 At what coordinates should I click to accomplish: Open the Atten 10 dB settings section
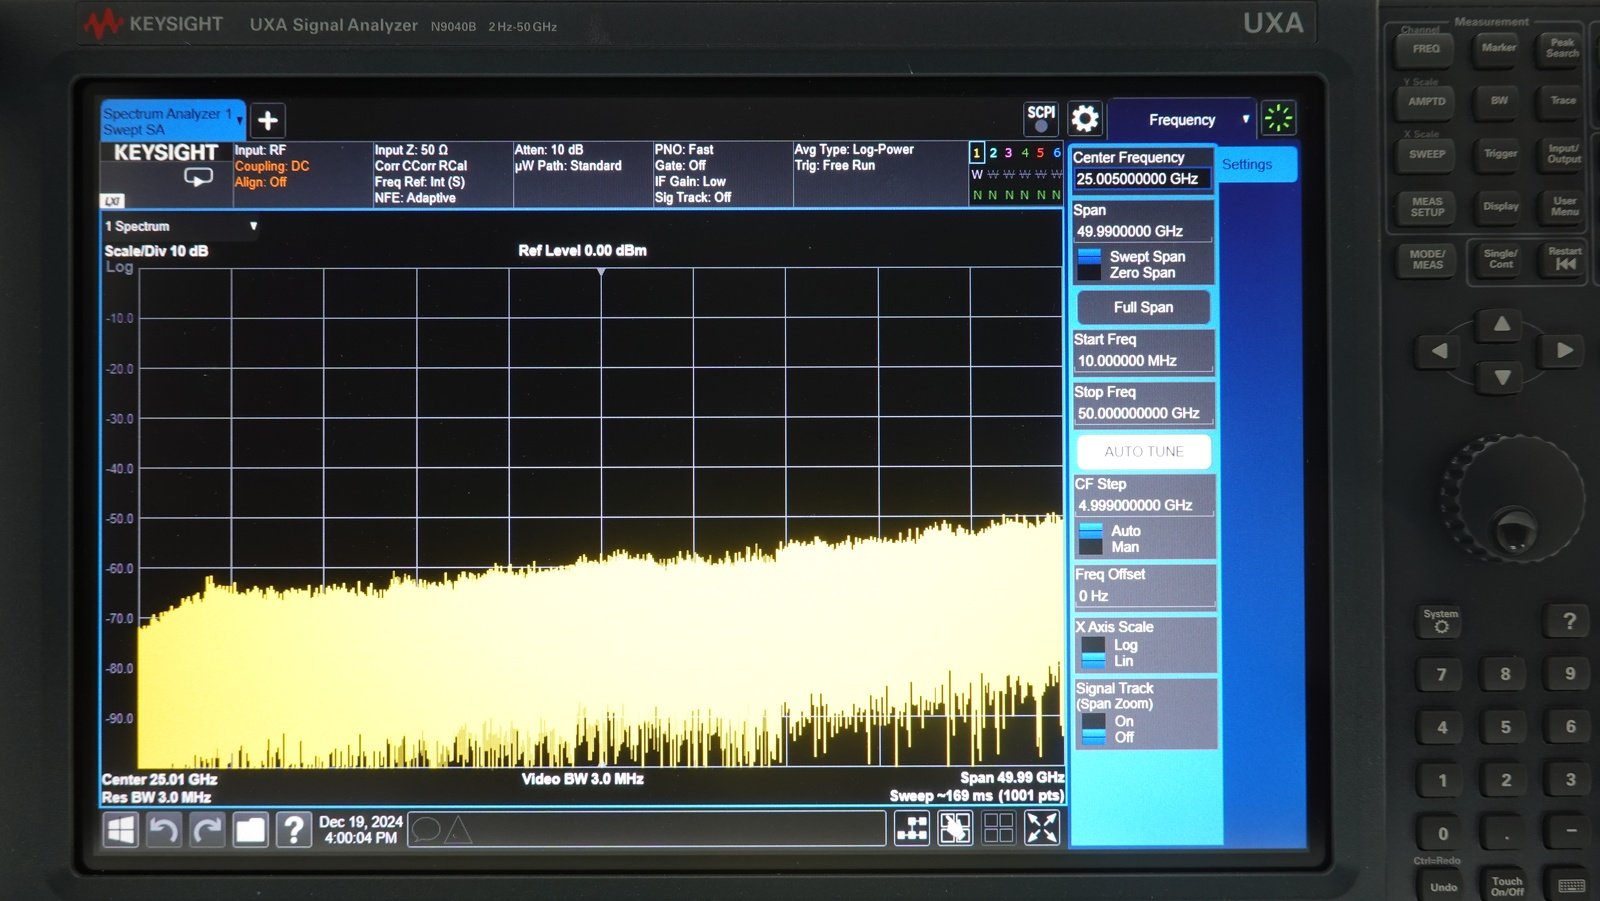582,174
